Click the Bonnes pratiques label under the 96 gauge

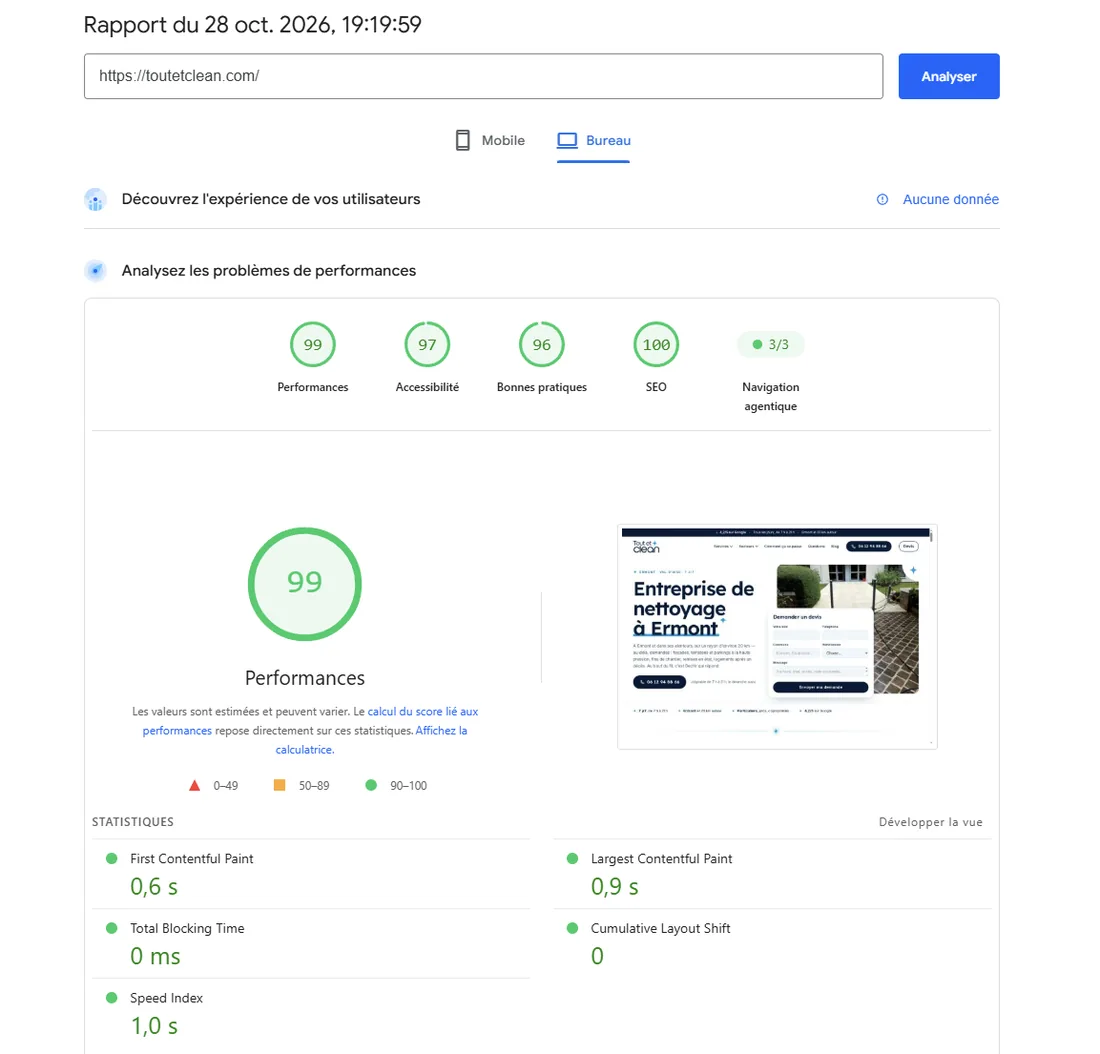[542, 387]
